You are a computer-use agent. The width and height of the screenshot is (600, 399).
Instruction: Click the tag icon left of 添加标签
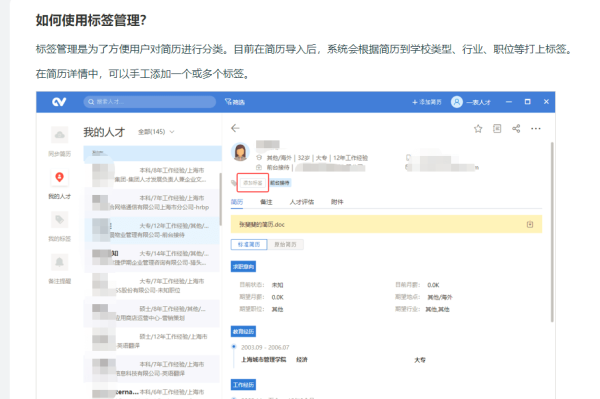(x=234, y=183)
